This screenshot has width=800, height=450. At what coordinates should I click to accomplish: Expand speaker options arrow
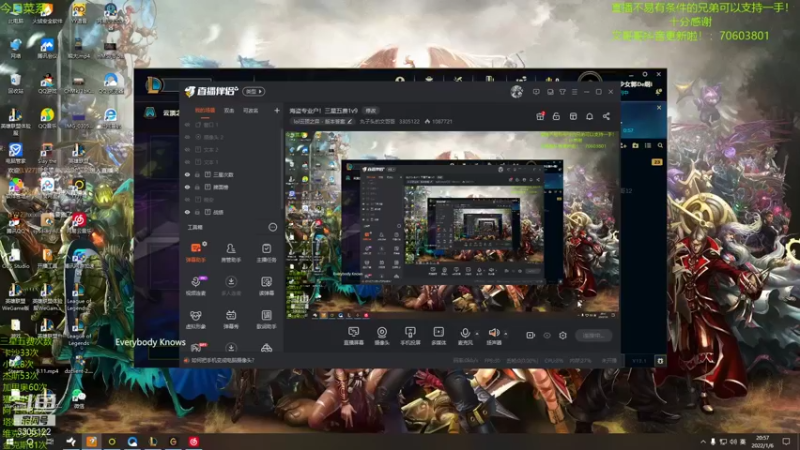pyautogui.click(x=506, y=334)
